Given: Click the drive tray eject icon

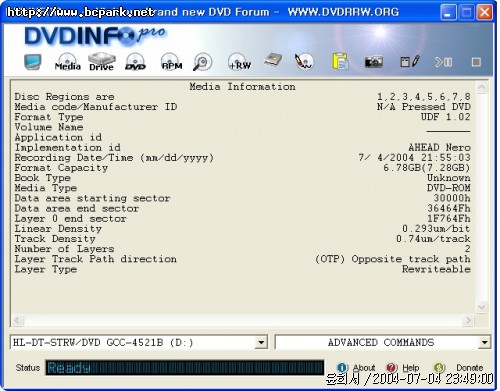Looking at the screenshot, I should (x=273, y=61).
